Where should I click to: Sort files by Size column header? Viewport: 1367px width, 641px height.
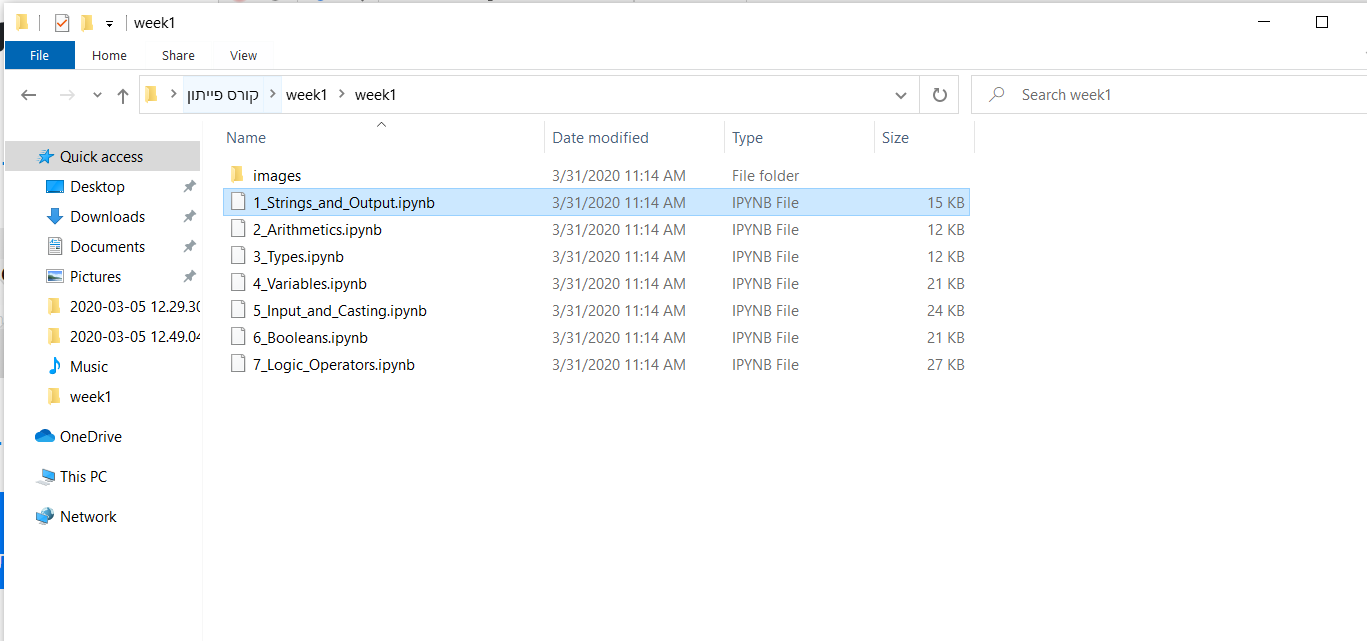pyautogui.click(x=895, y=138)
